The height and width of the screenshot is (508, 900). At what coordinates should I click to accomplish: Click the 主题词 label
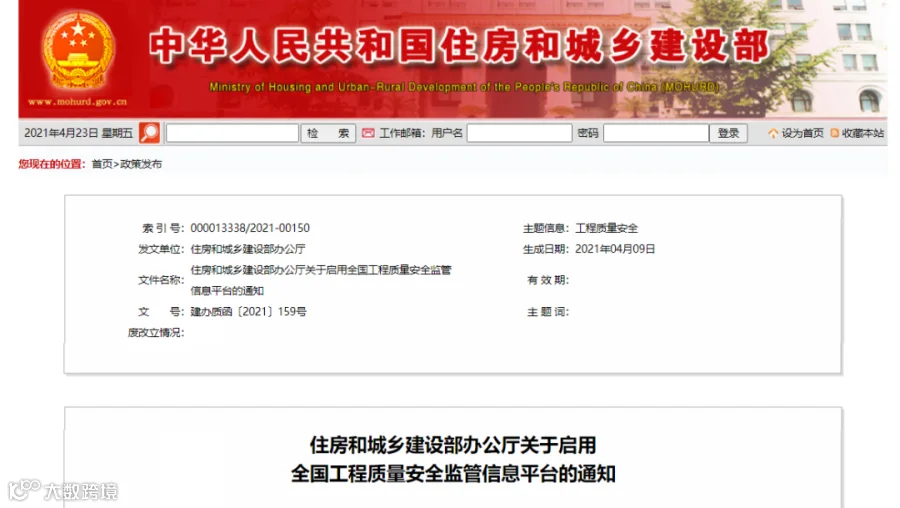point(548,312)
